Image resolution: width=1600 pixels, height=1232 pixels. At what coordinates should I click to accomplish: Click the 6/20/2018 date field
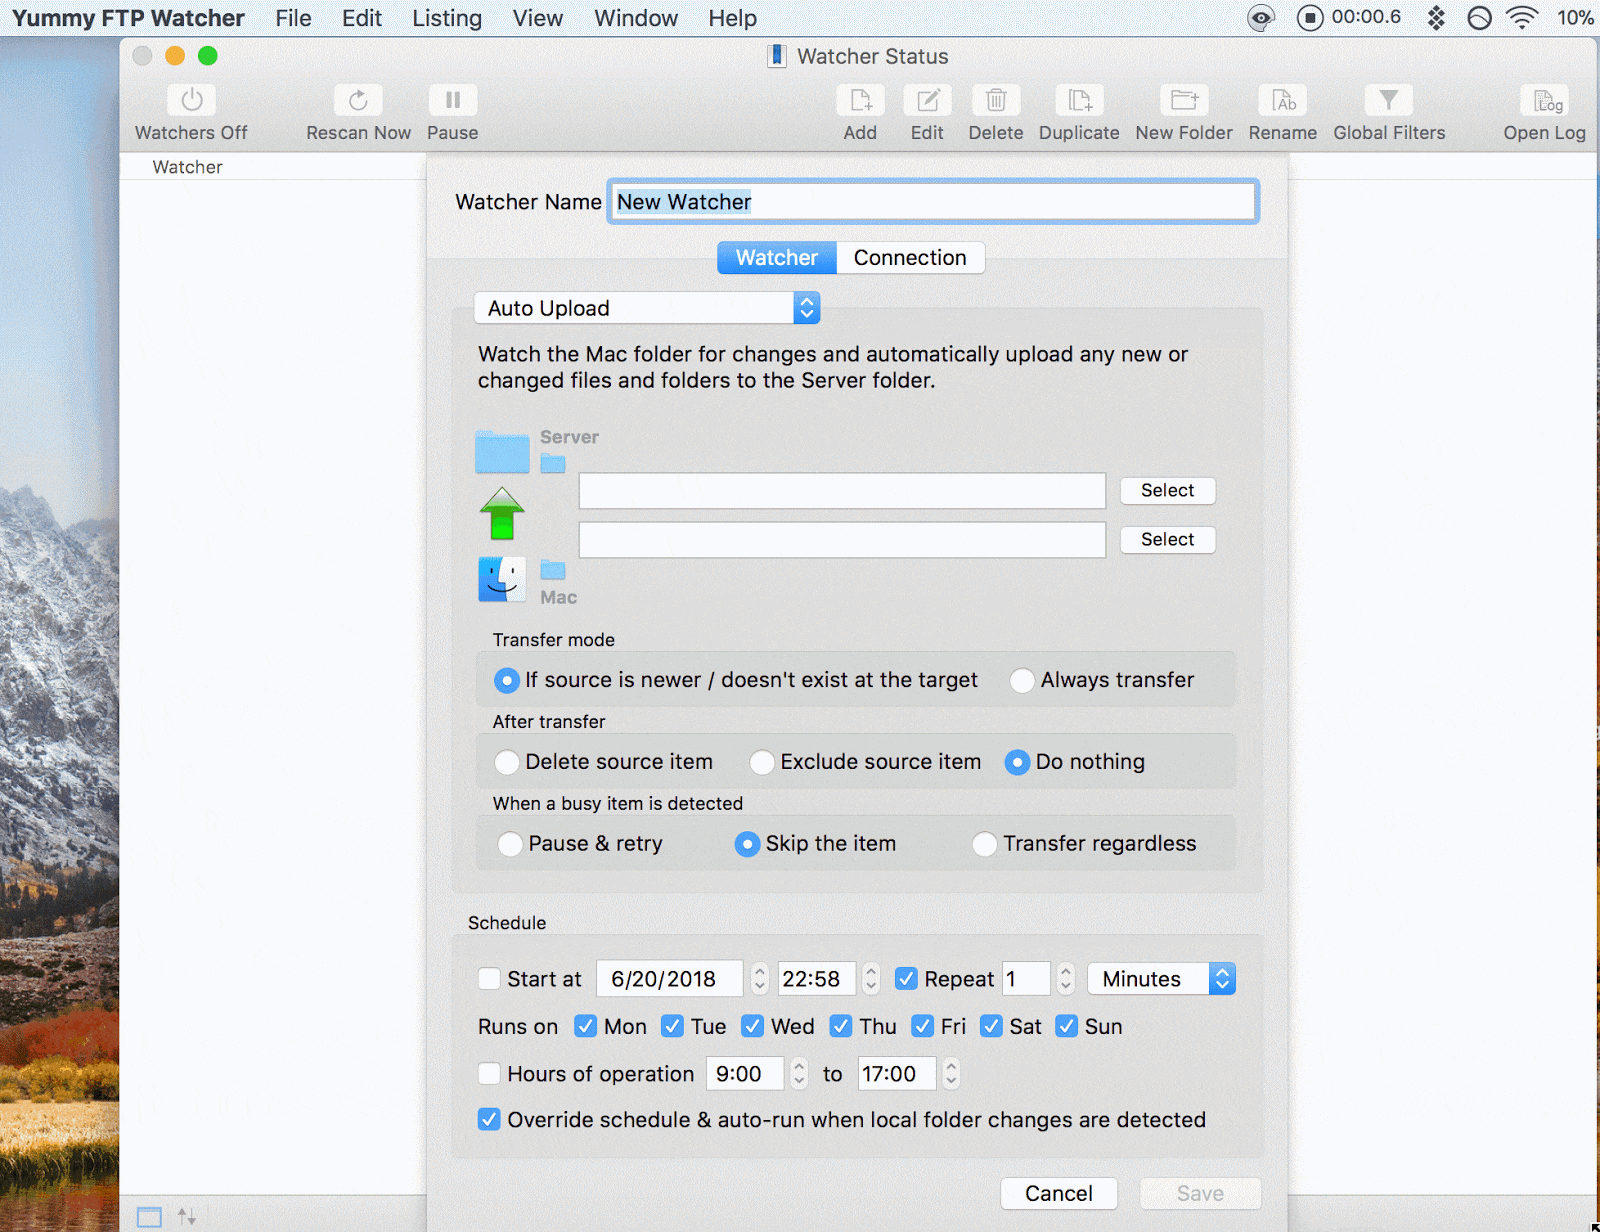point(670,978)
